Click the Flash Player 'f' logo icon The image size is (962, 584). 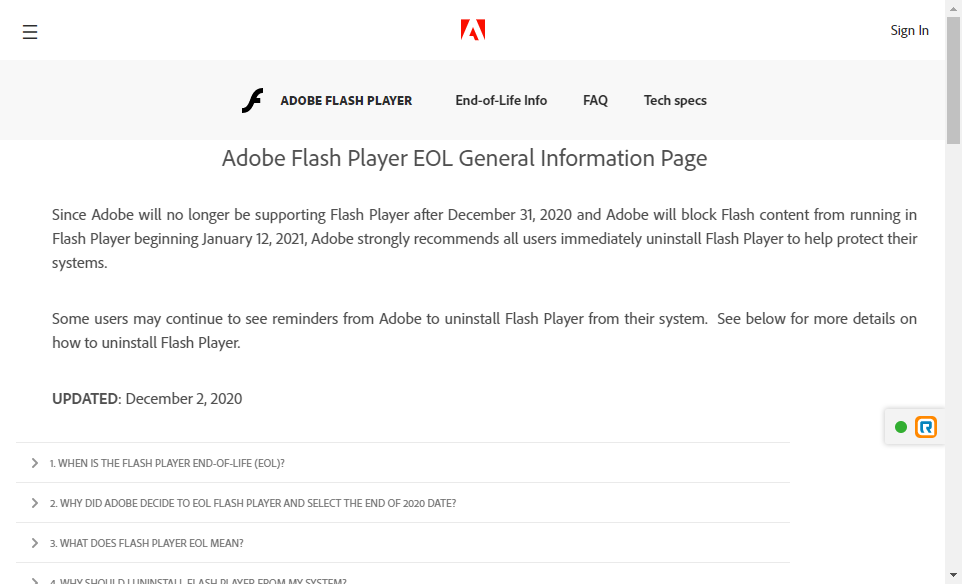pos(253,100)
